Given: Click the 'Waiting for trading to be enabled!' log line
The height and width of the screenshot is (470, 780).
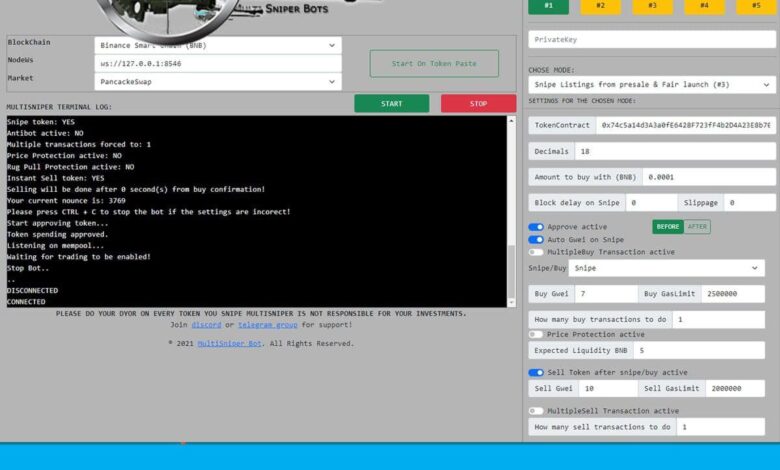Looking at the screenshot, I should point(79,257).
